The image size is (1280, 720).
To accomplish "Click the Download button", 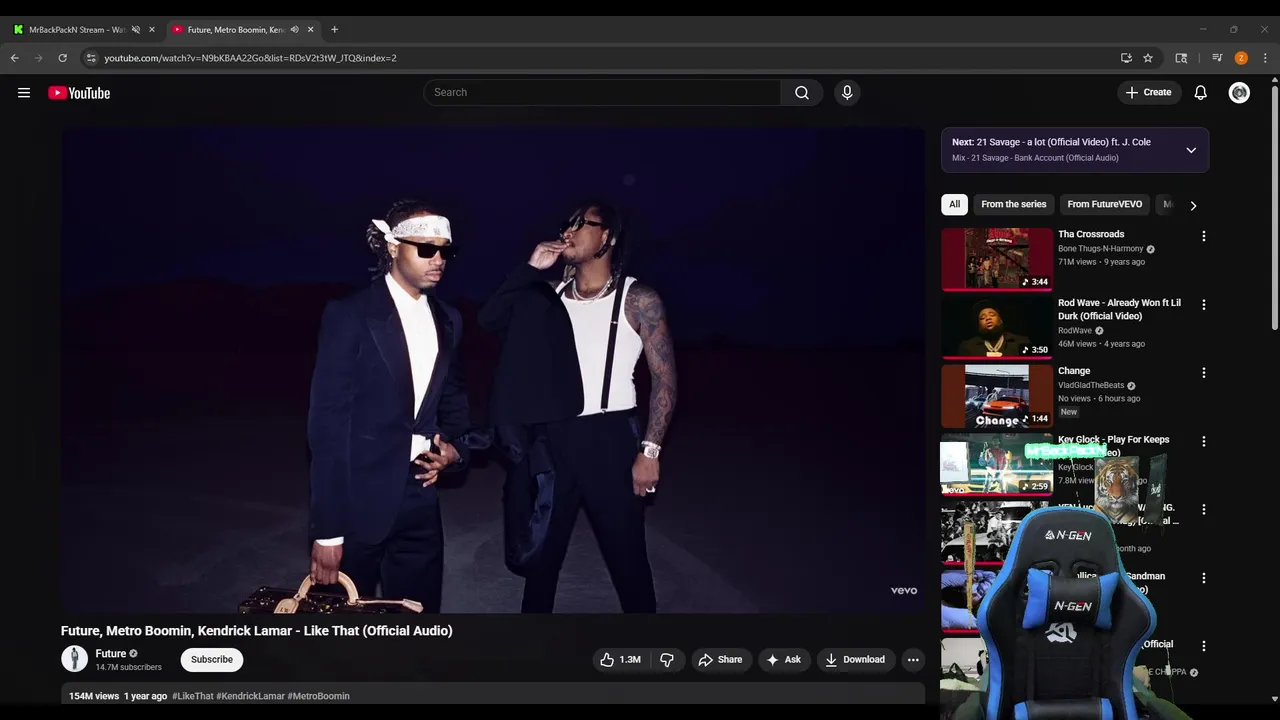I will point(855,660).
